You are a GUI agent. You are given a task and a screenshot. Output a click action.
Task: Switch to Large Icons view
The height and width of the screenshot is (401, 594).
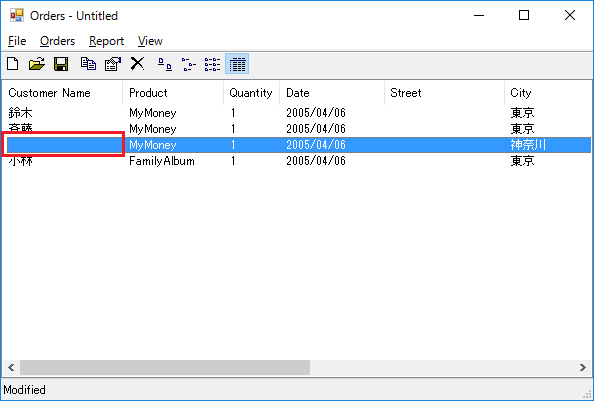click(164, 64)
